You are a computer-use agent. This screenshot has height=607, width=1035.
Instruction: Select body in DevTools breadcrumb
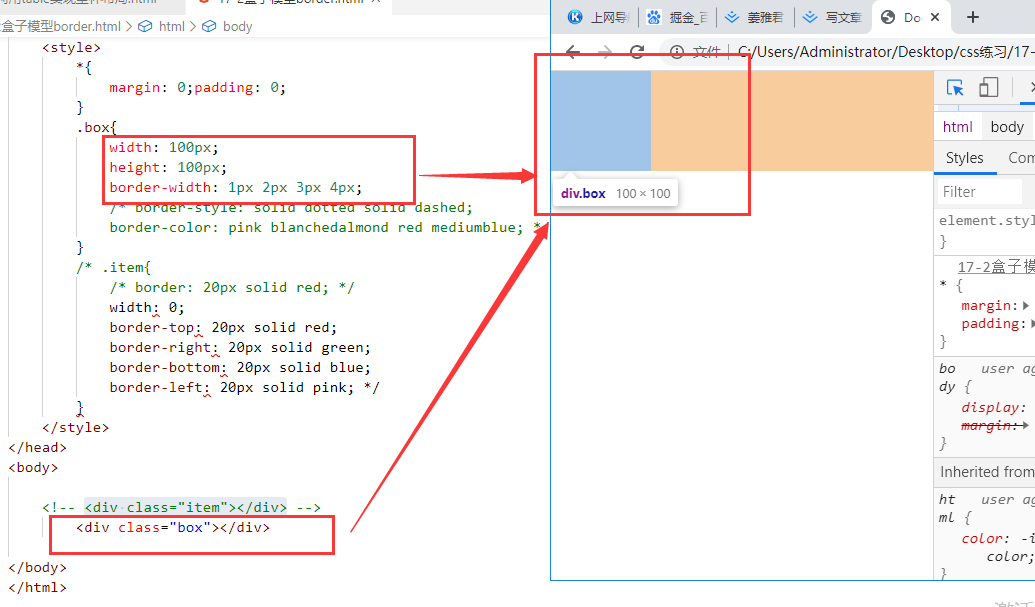point(1007,127)
